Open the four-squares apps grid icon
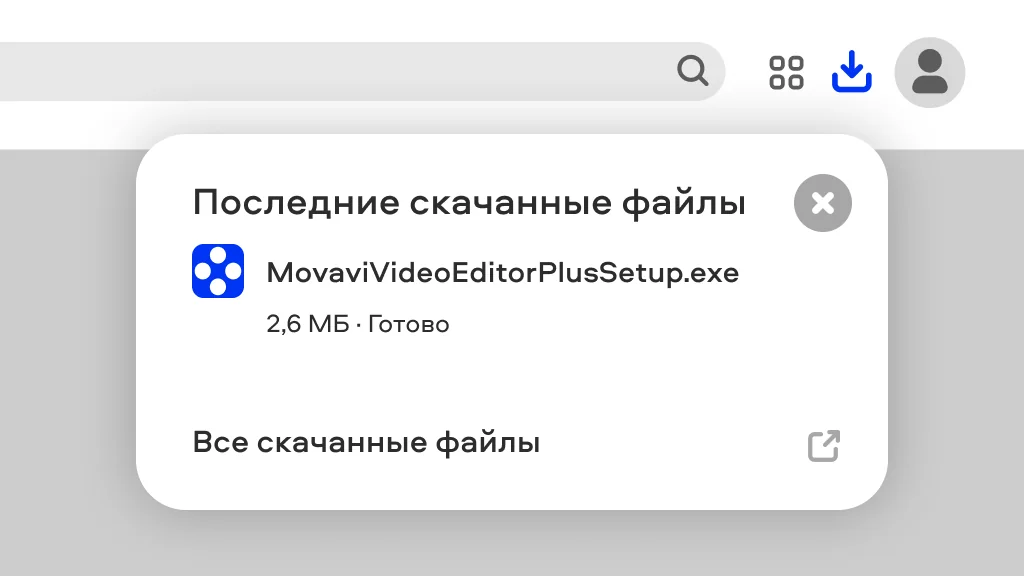 coord(786,72)
